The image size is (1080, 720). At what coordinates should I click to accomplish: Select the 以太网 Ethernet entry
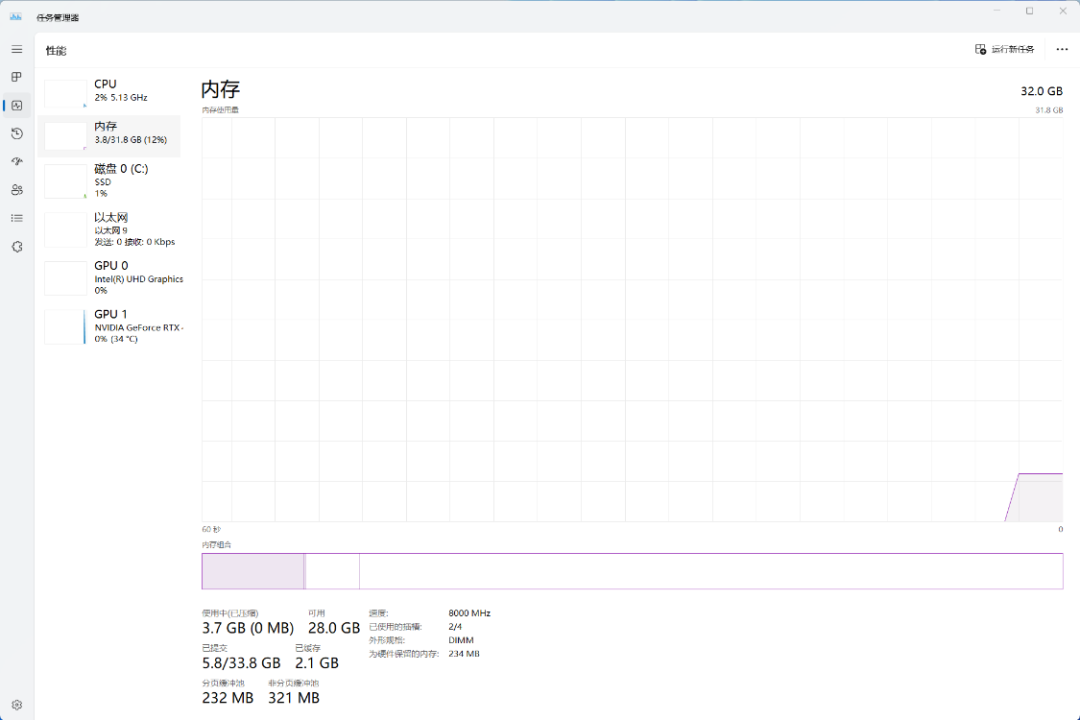point(110,229)
